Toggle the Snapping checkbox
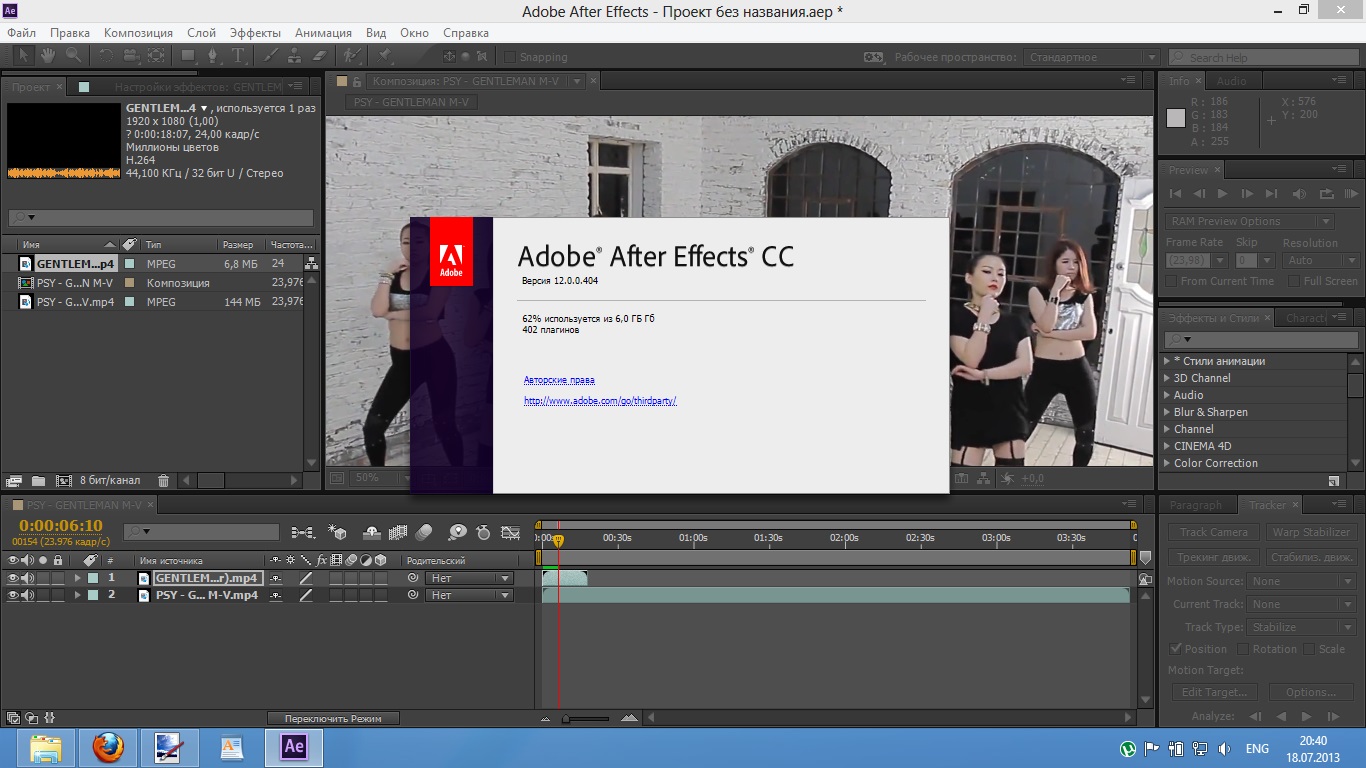This screenshot has height=768, width=1366. click(x=510, y=57)
